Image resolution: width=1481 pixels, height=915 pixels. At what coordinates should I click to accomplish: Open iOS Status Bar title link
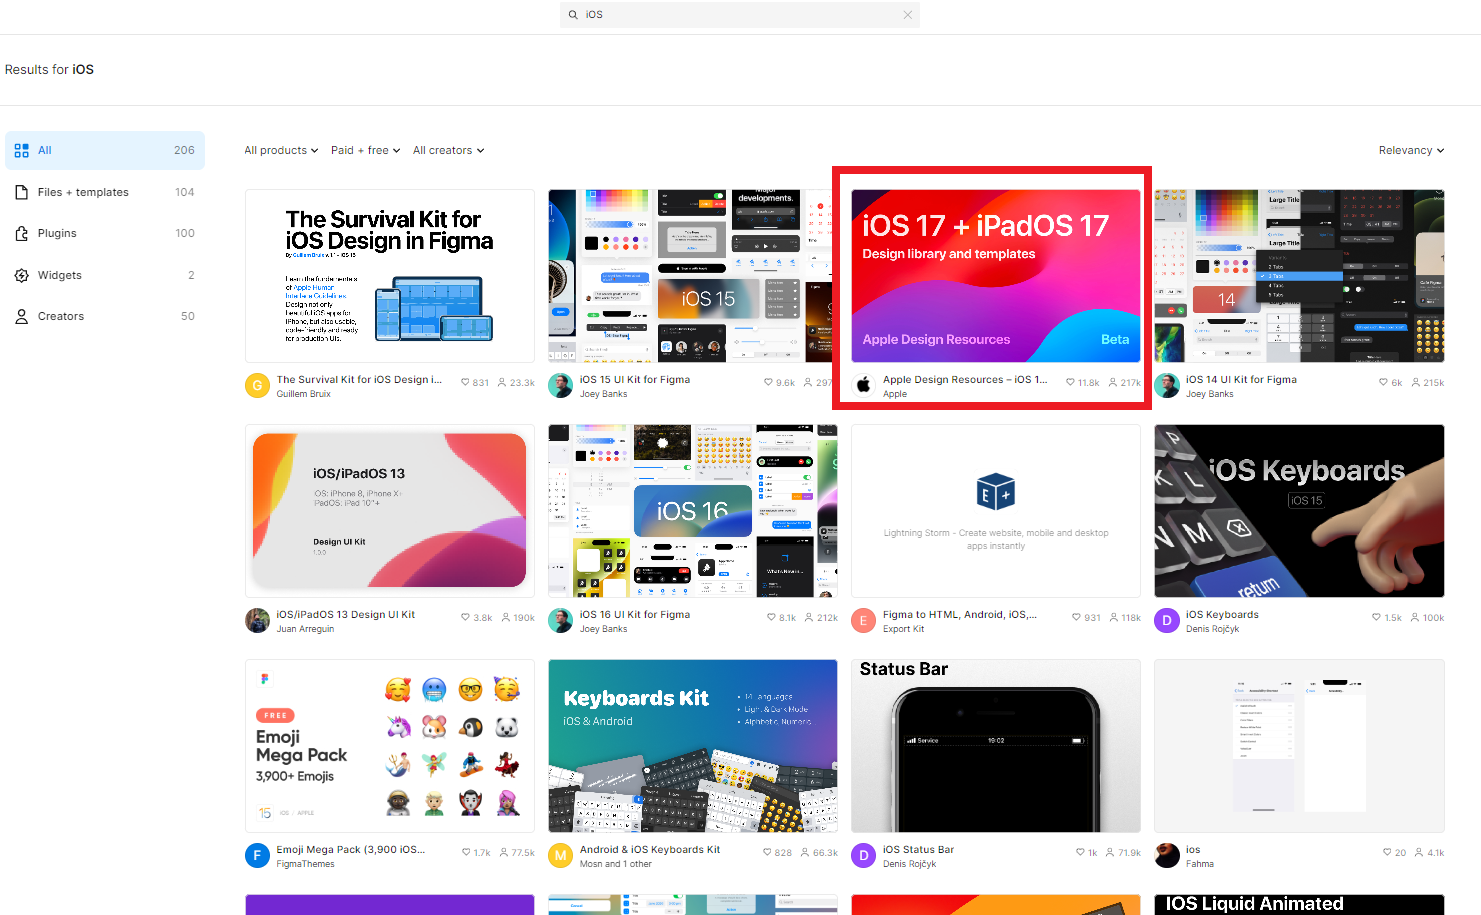(918, 850)
